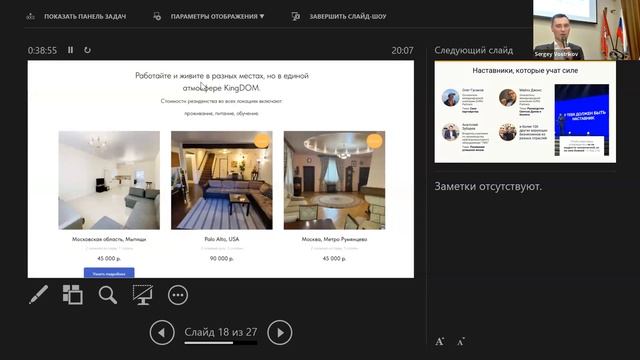Open the see all slides view

click(73, 295)
